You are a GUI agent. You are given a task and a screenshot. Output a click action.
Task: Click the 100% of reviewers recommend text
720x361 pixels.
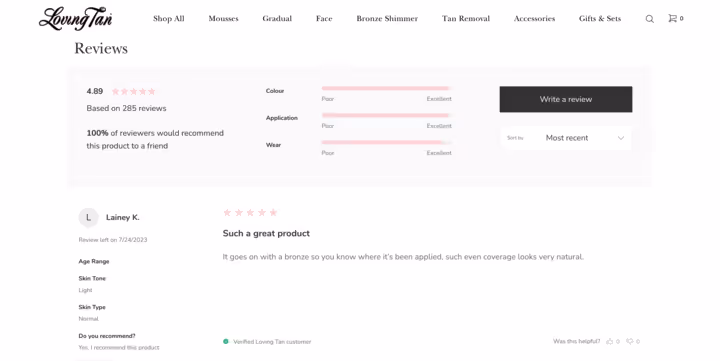point(155,139)
